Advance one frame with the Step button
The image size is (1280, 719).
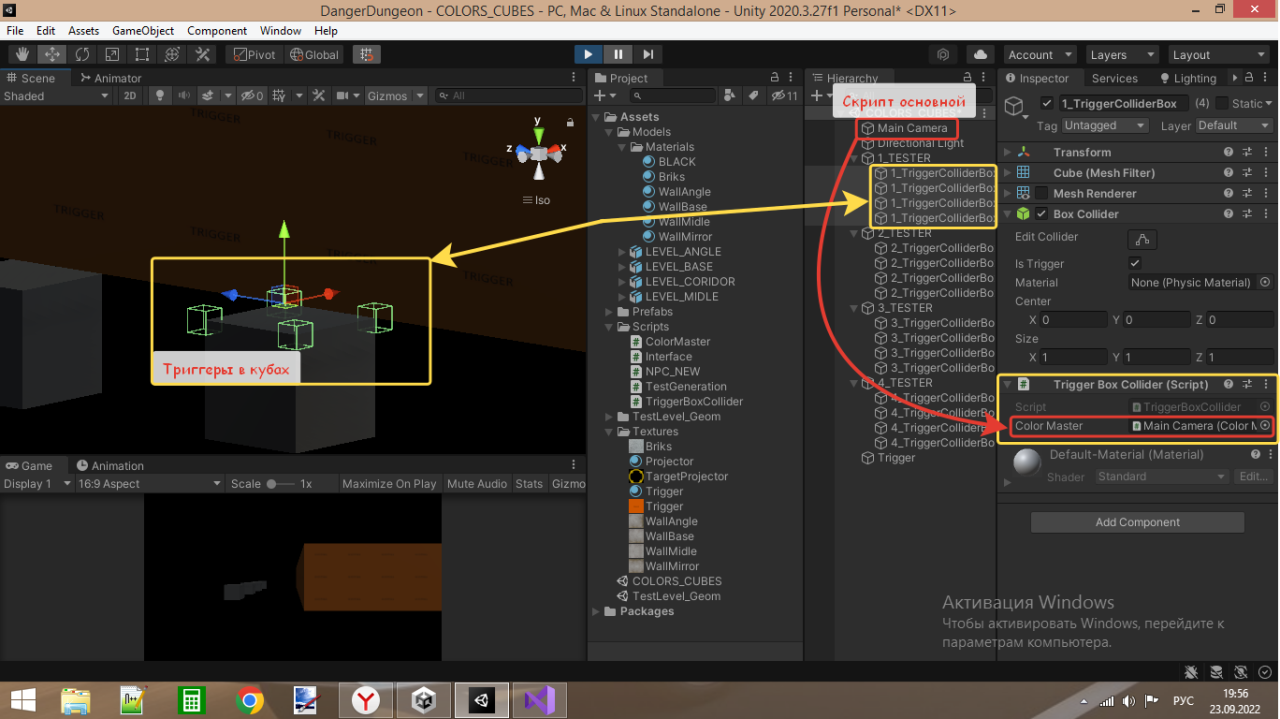point(648,55)
